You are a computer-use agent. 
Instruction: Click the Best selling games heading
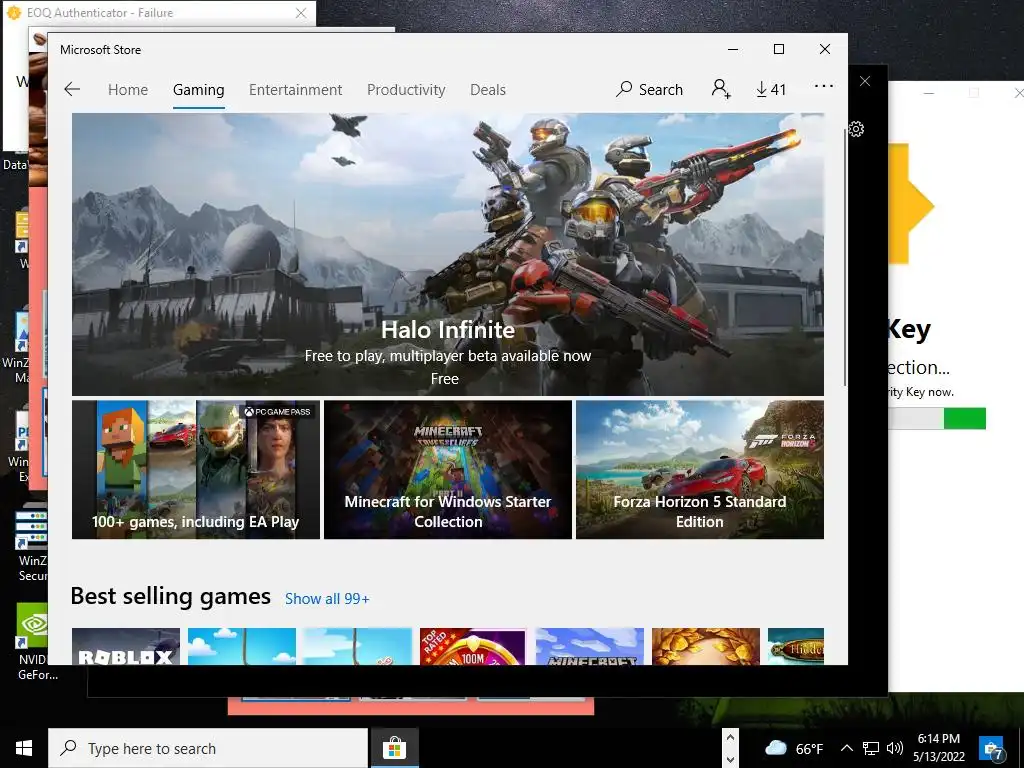point(170,596)
